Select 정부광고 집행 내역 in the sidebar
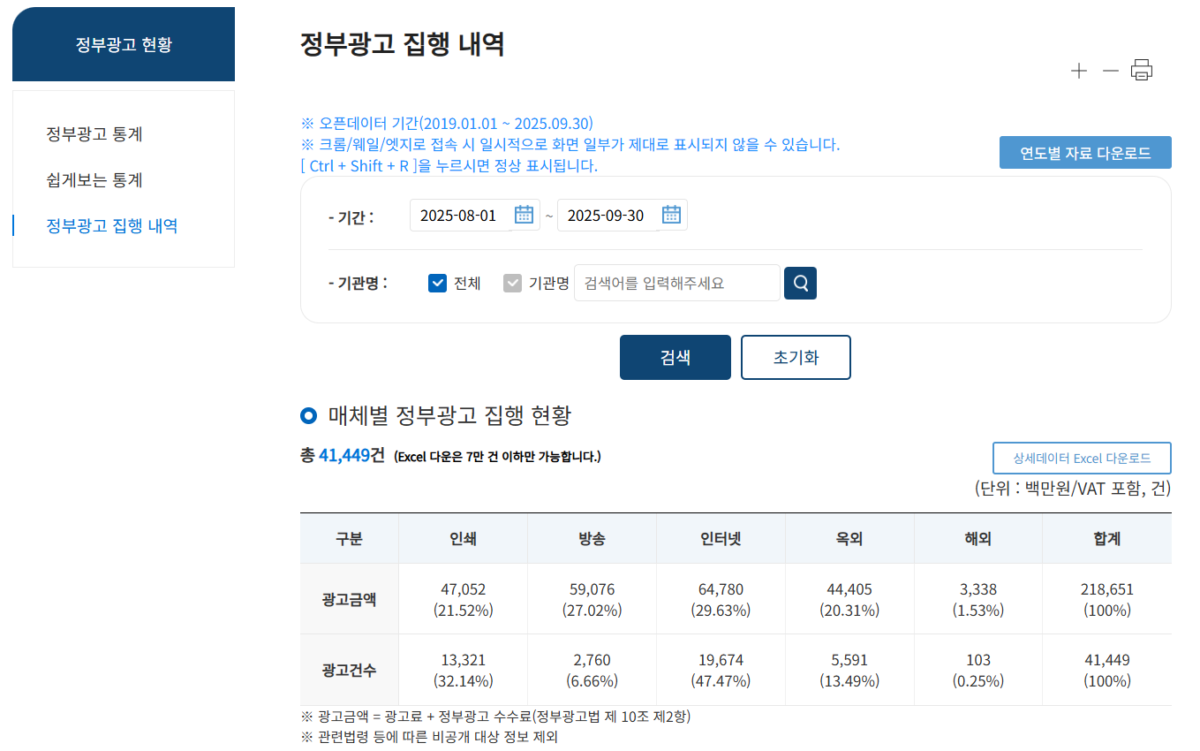 tap(111, 226)
